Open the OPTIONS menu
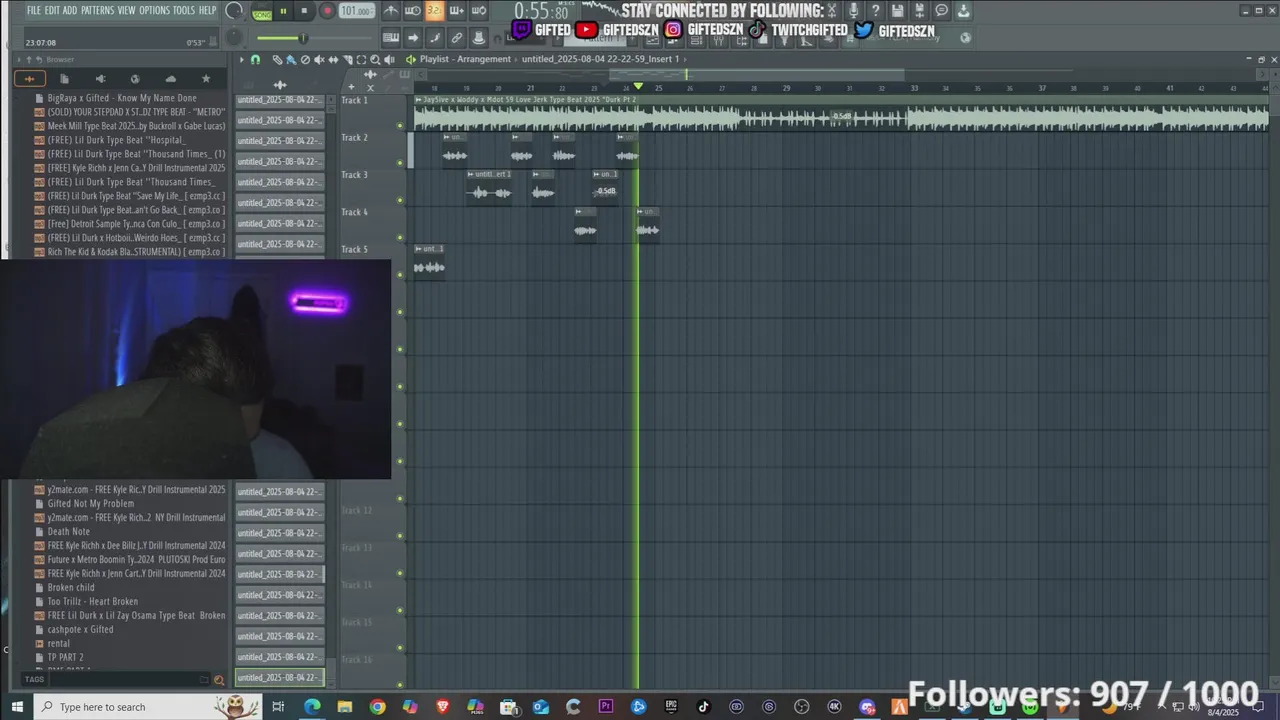 tap(155, 10)
